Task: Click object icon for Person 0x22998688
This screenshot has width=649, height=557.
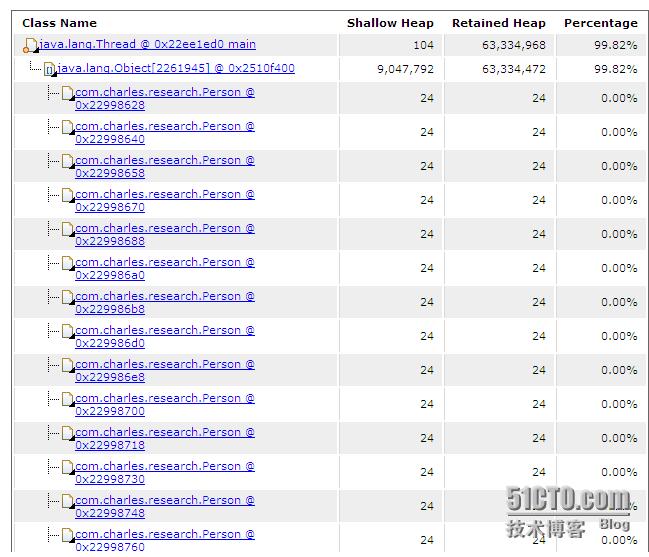Action: click(68, 229)
